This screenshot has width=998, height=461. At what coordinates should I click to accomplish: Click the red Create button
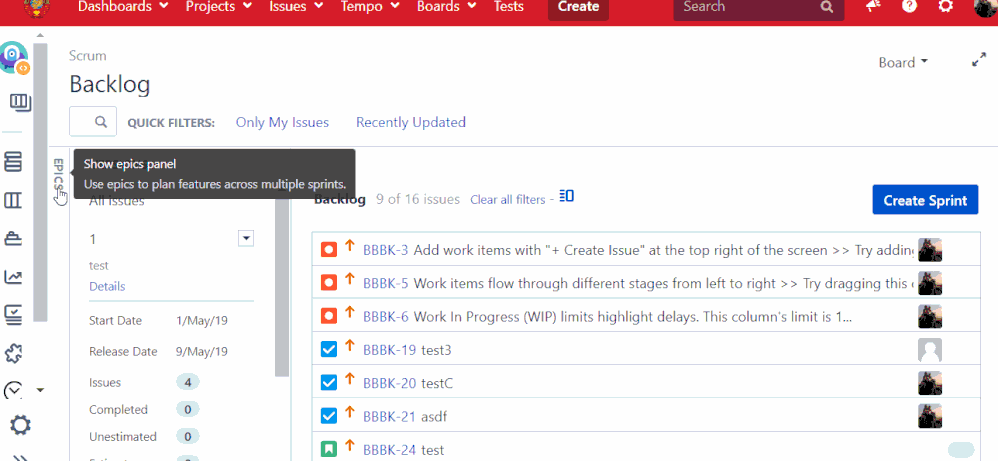click(x=579, y=7)
